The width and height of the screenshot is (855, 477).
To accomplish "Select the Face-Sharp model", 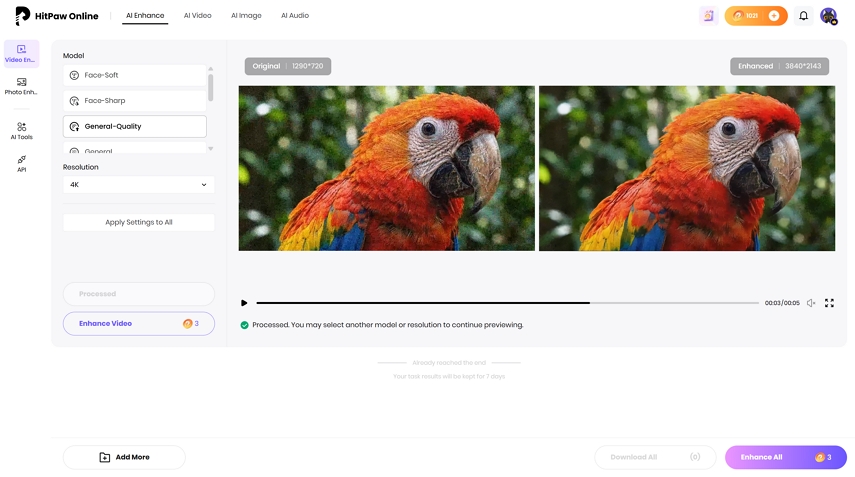I will click(135, 101).
